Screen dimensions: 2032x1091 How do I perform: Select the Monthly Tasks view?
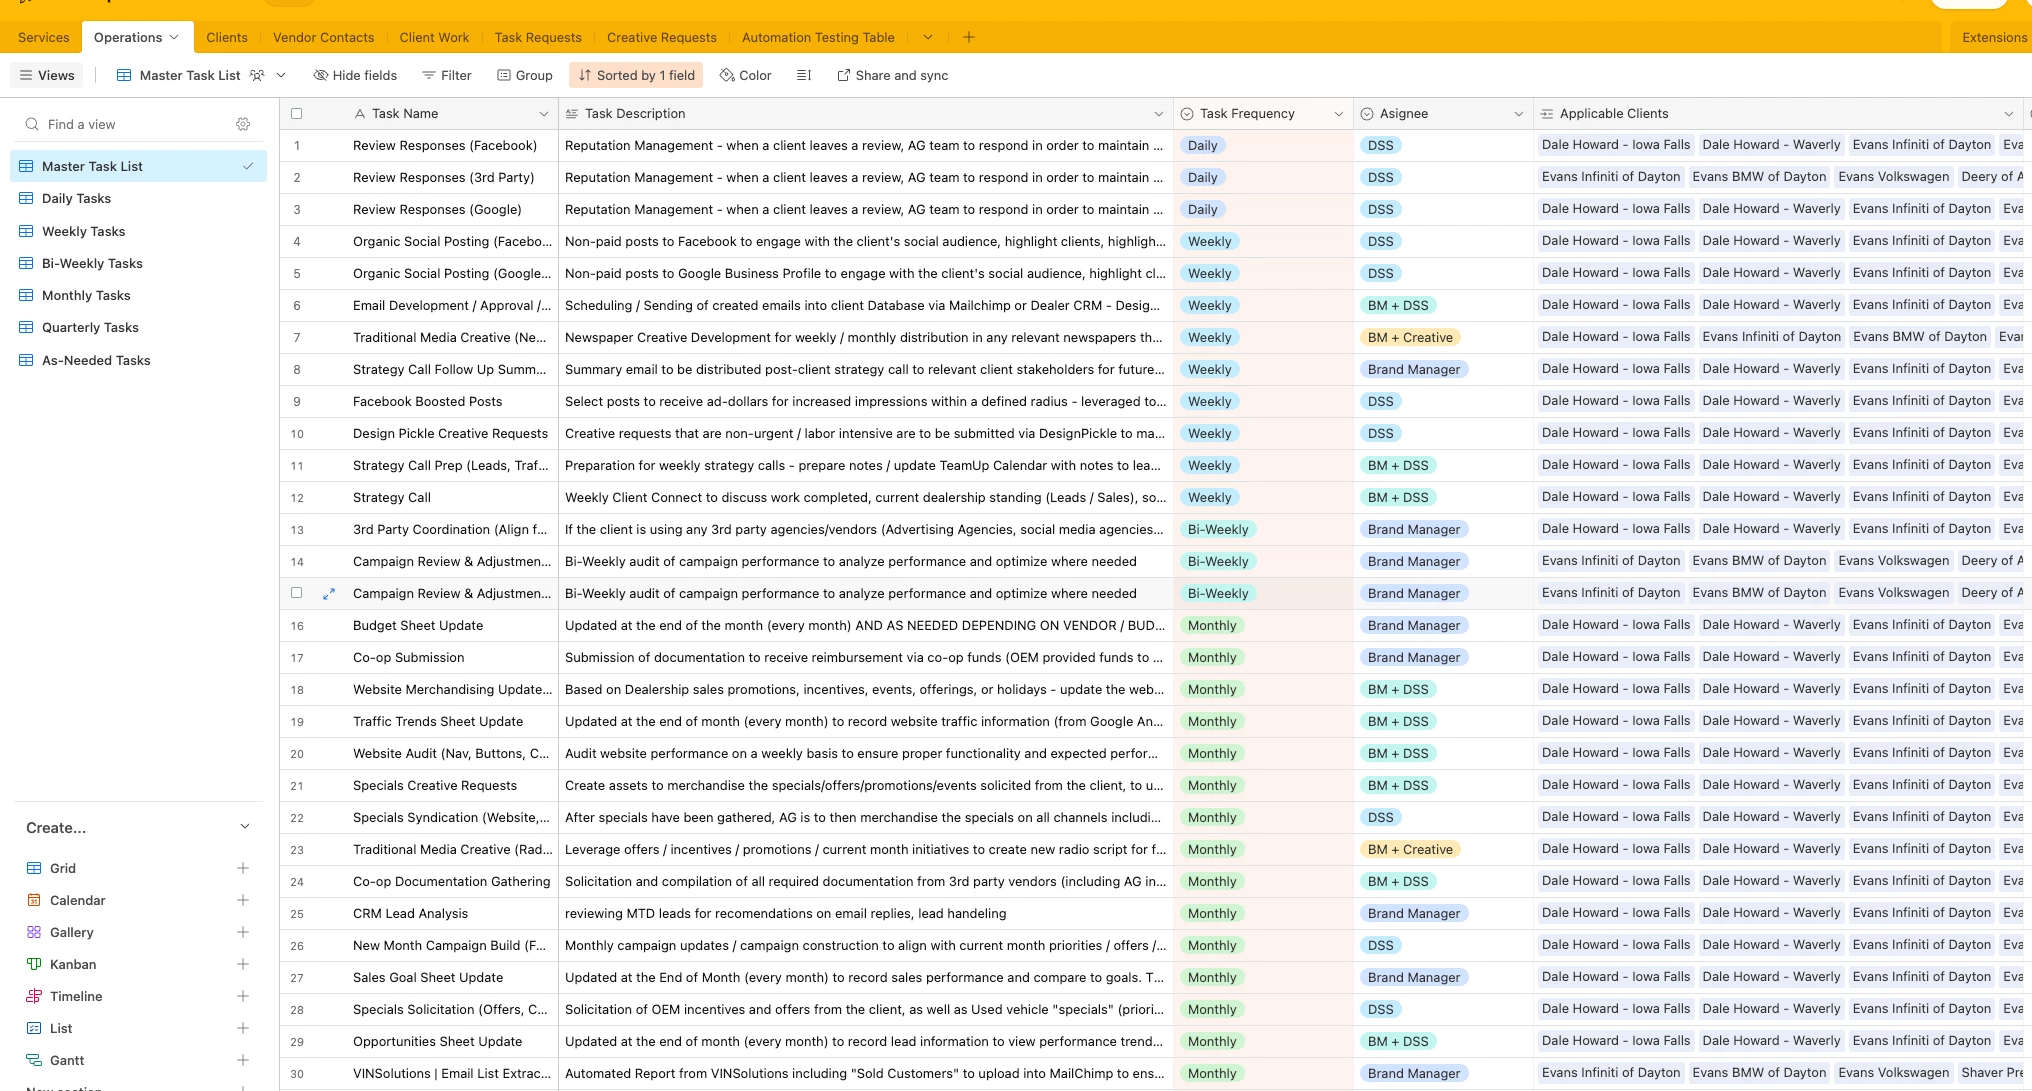point(139,295)
